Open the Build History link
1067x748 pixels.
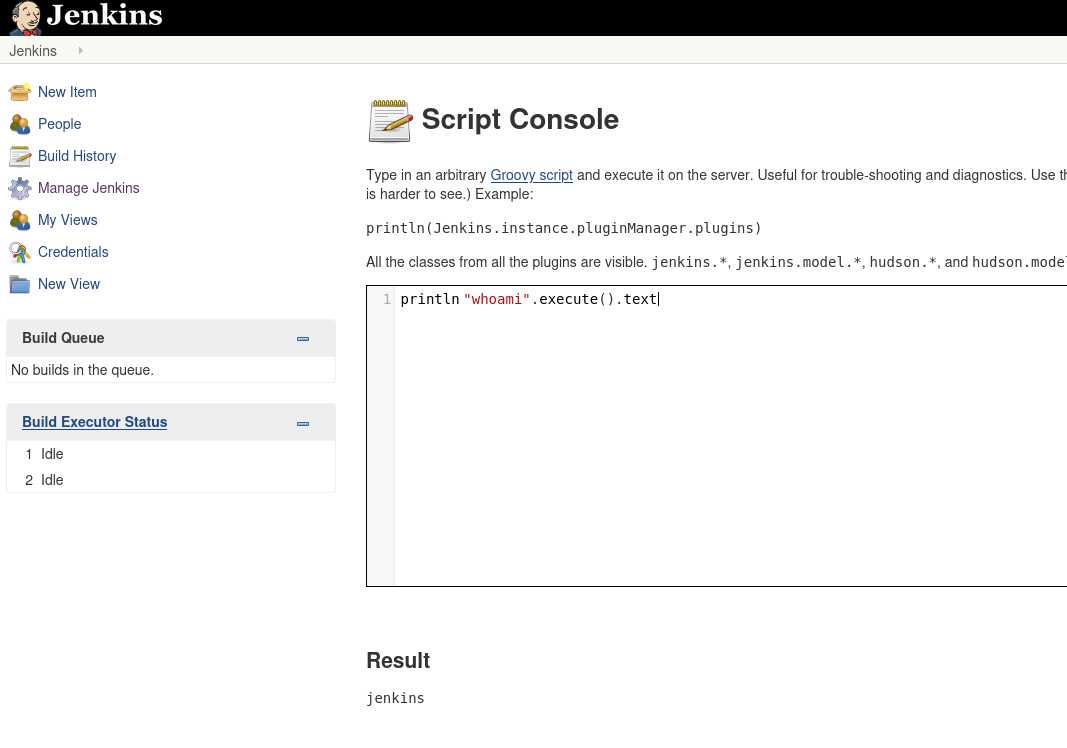pyautogui.click(x=77, y=156)
